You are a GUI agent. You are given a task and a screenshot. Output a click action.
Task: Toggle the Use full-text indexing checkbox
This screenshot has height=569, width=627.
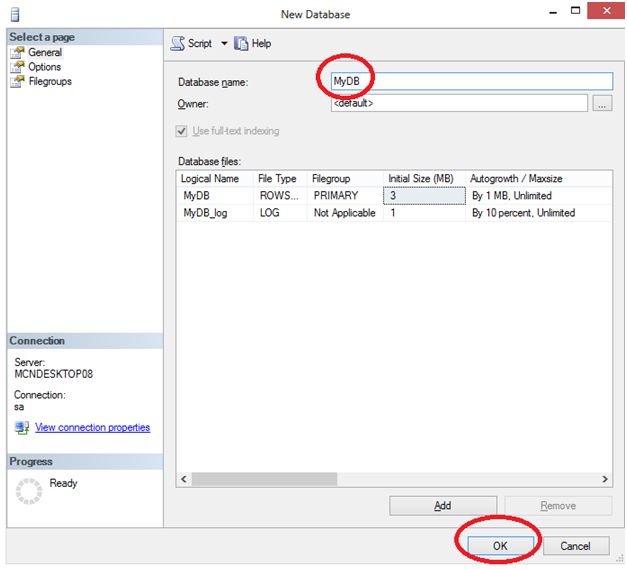[182, 131]
